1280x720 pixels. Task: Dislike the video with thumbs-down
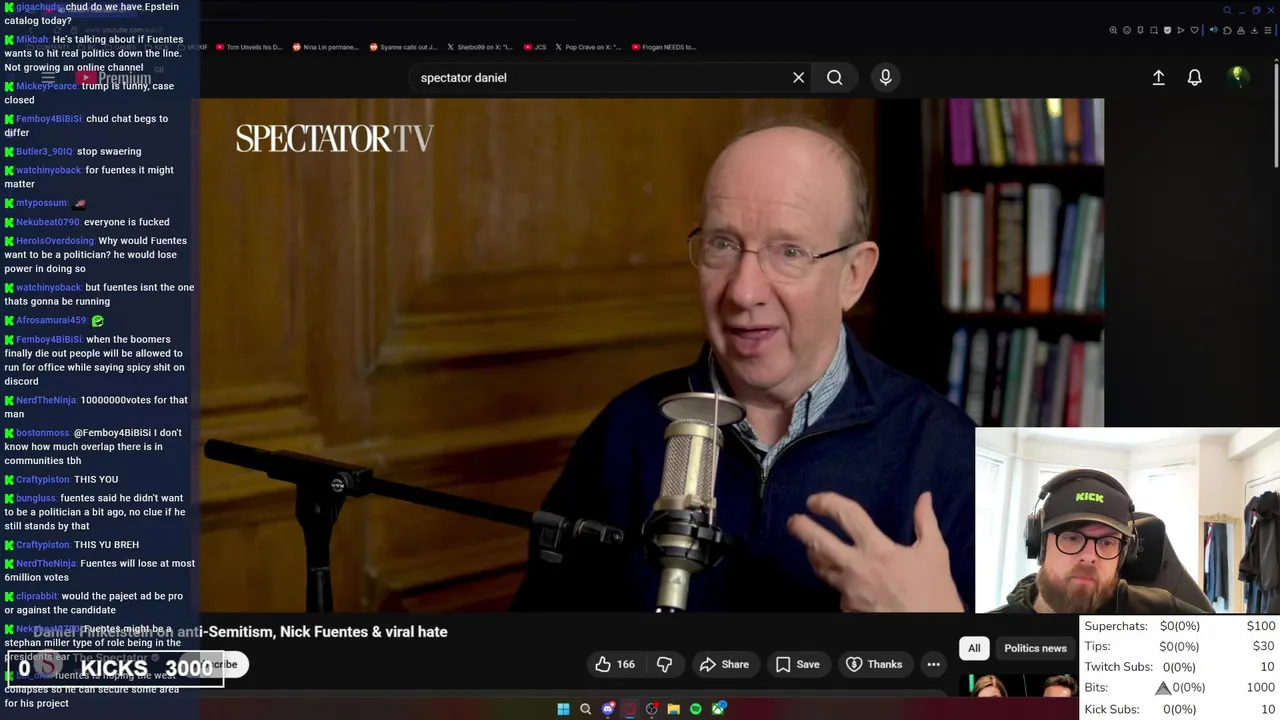664,664
